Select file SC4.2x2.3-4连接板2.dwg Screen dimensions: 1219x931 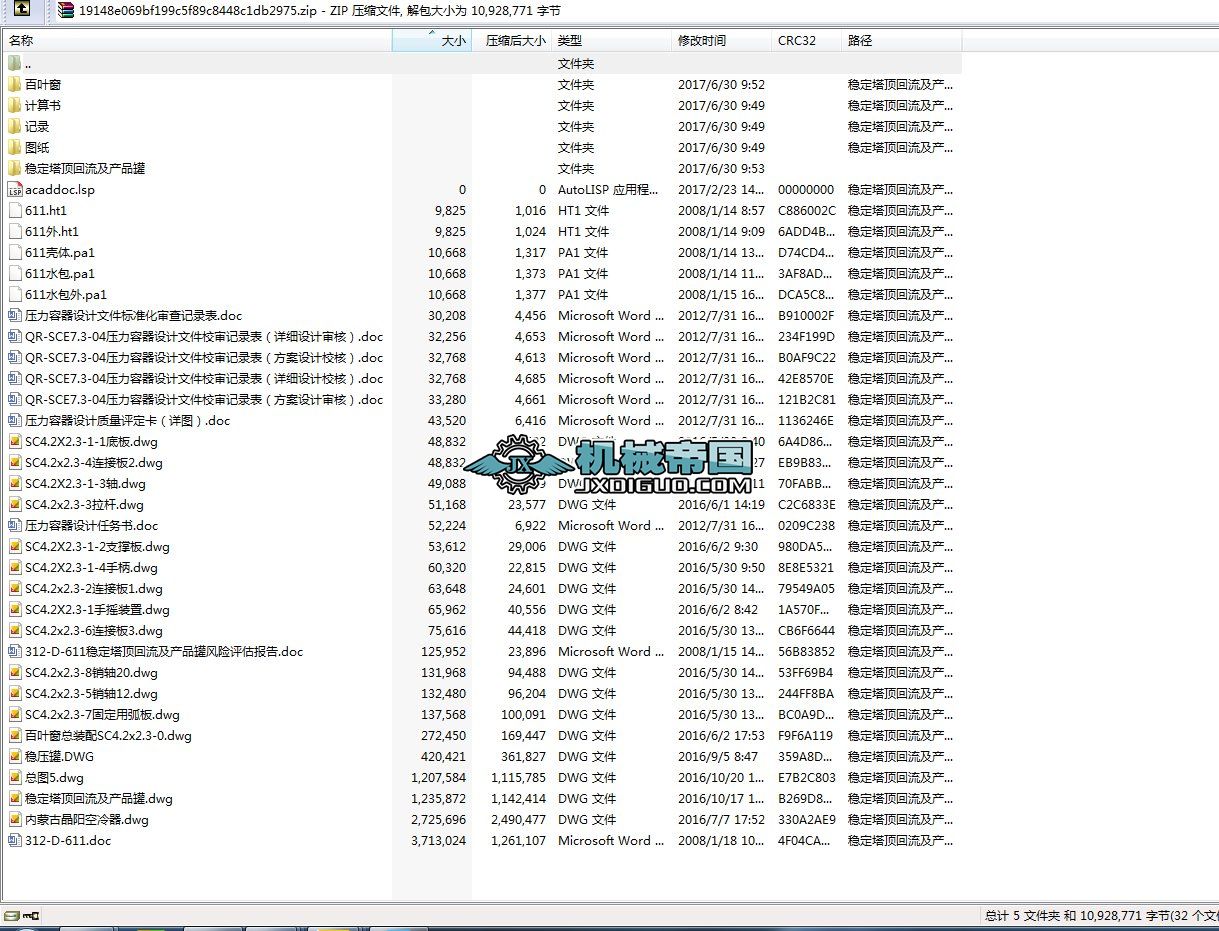pos(94,462)
